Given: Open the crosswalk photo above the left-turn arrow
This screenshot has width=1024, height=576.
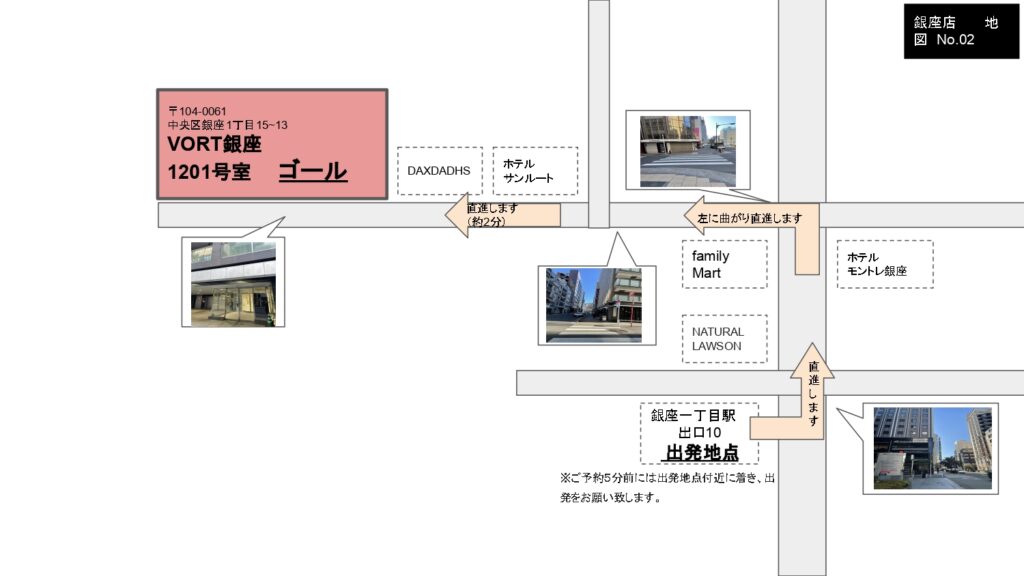Looking at the screenshot, I should click(687, 151).
